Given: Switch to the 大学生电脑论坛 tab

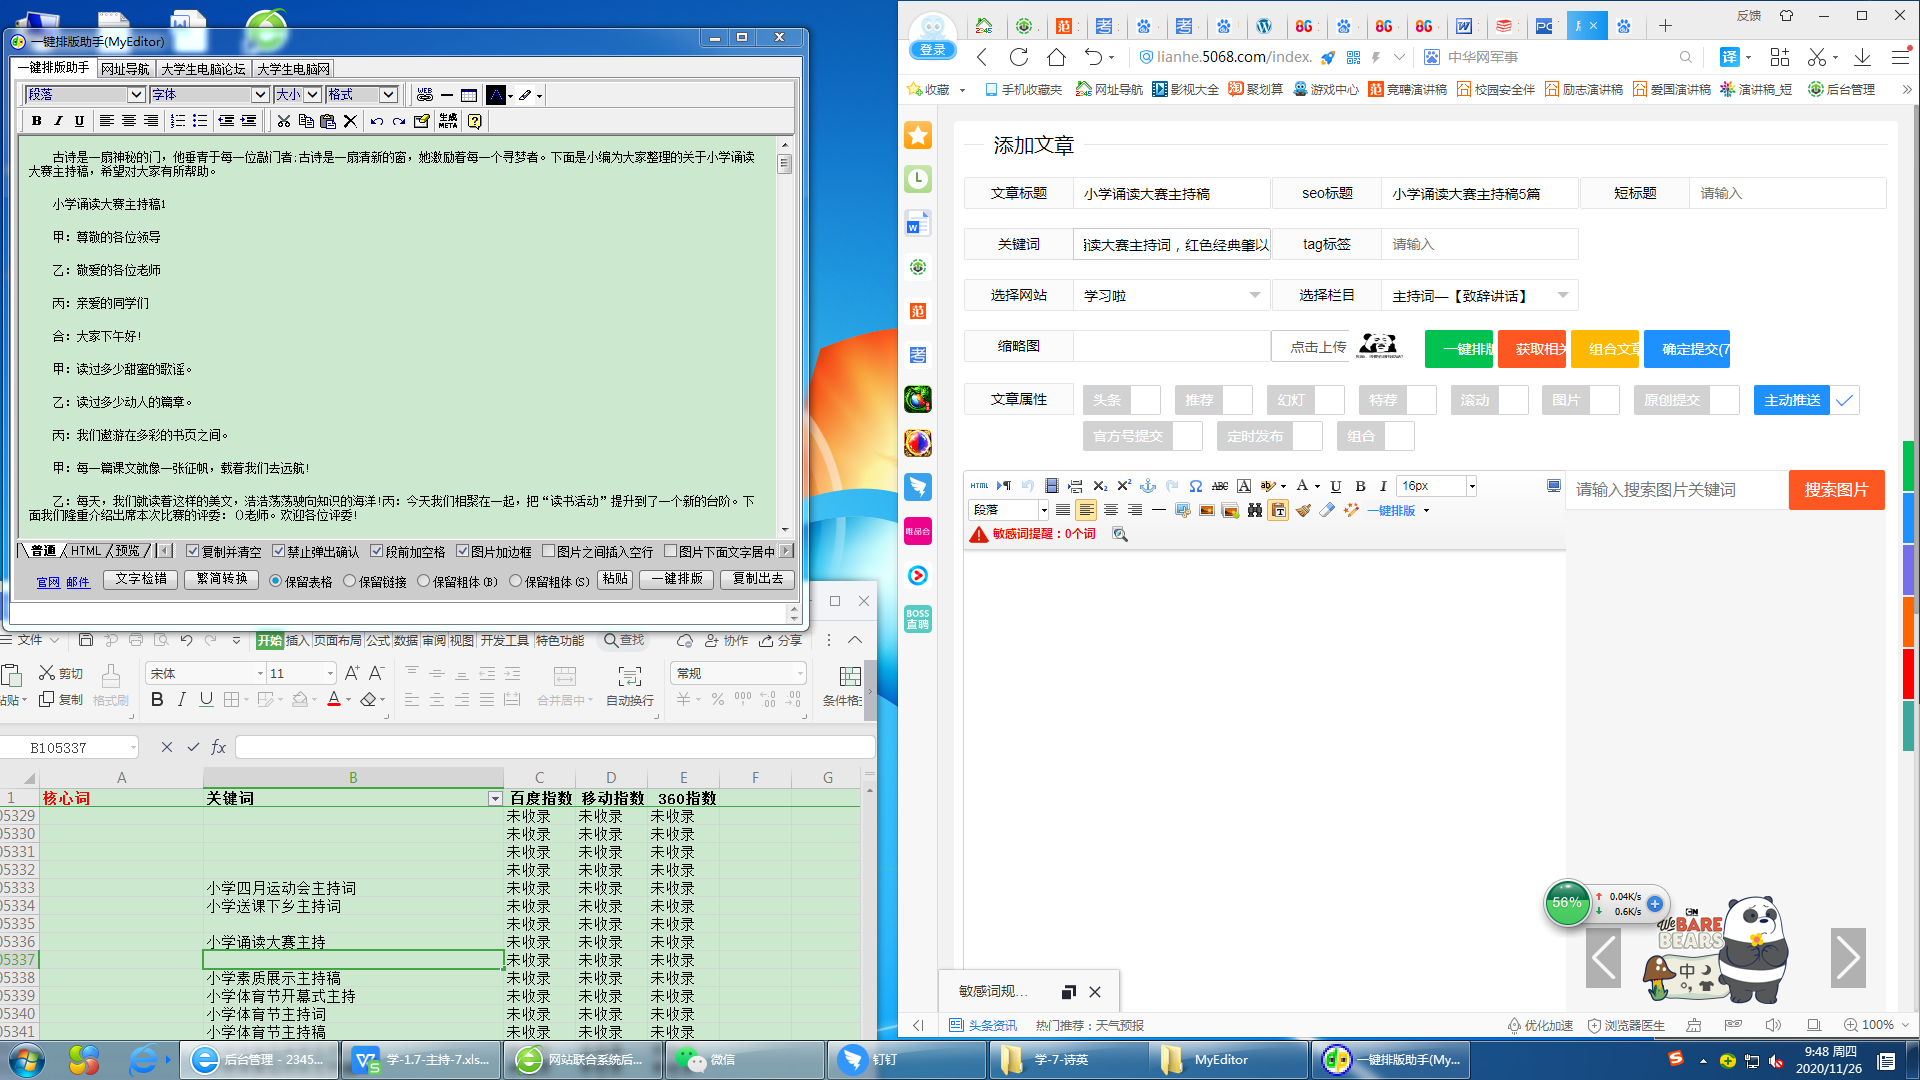Looking at the screenshot, I should pyautogui.click(x=203, y=69).
